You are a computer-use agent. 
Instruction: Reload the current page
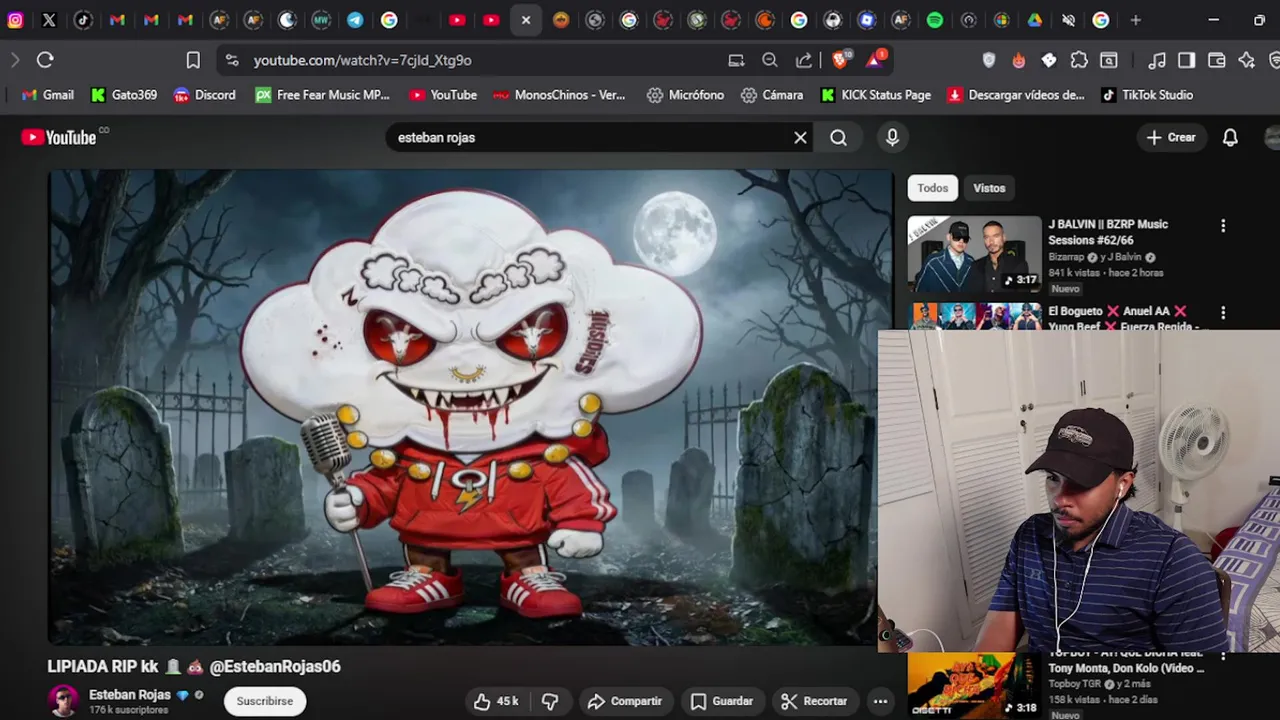tap(45, 60)
